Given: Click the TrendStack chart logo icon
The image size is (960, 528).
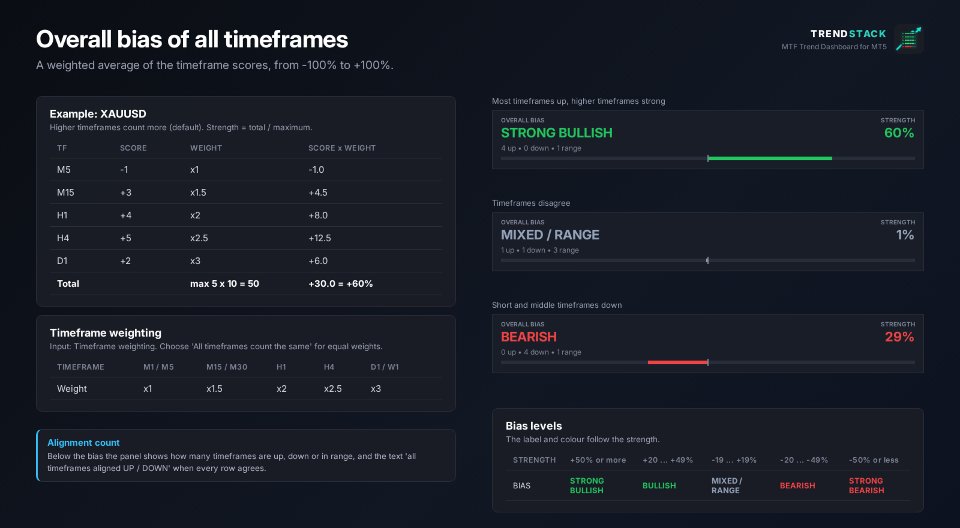Looking at the screenshot, I should pyautogui.click(x=909, y=39).
